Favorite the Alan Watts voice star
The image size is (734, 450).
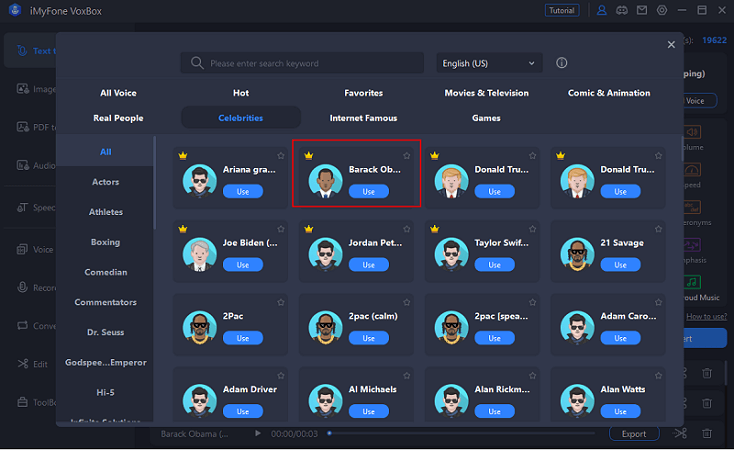tap(658, 376)
